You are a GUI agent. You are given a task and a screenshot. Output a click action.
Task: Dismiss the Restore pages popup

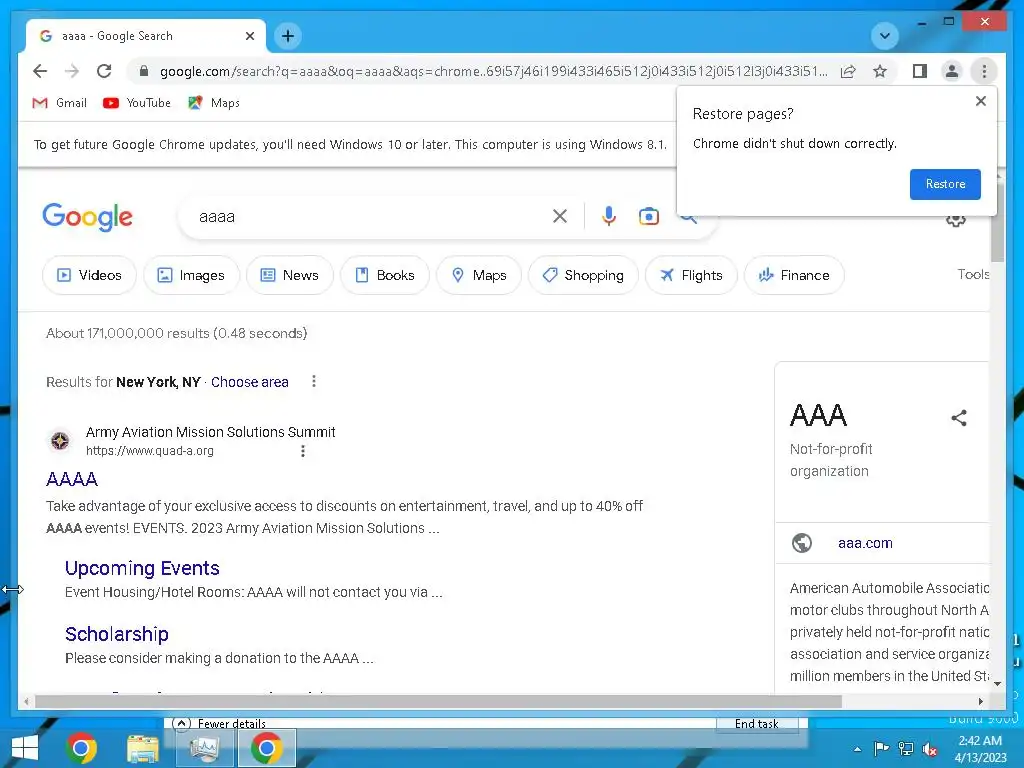pos(980,101)
